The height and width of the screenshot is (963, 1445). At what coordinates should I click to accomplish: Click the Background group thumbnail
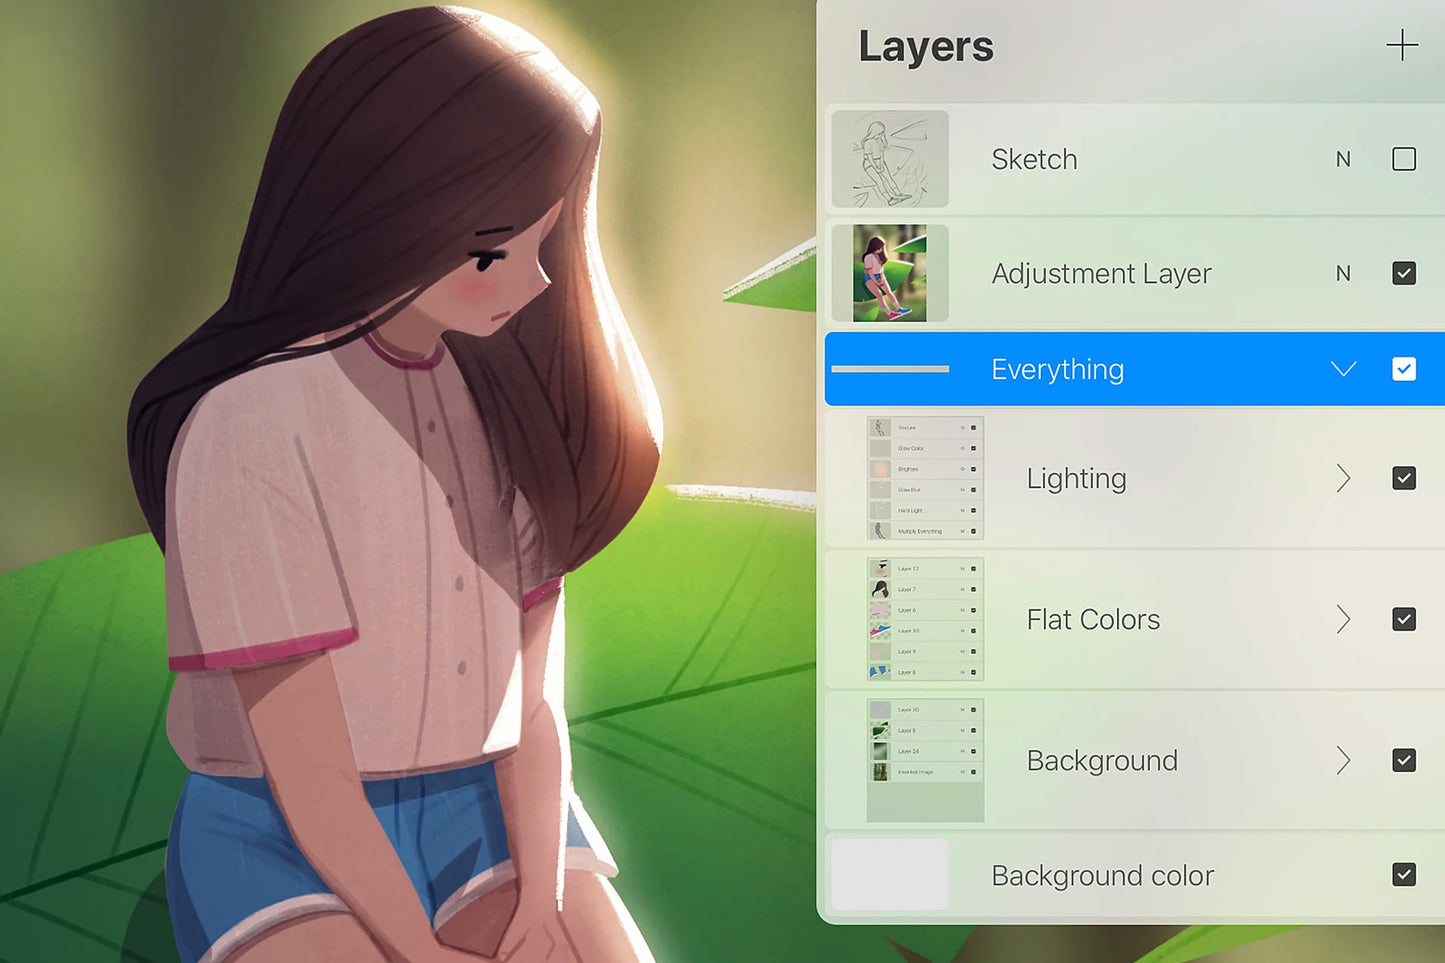click(x=925, y=760)
